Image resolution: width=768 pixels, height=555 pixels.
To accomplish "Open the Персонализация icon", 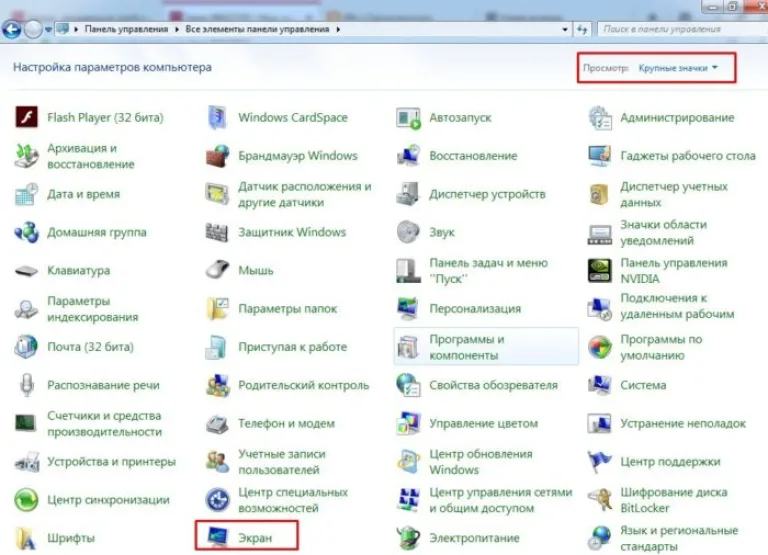I will click(408, 309).
